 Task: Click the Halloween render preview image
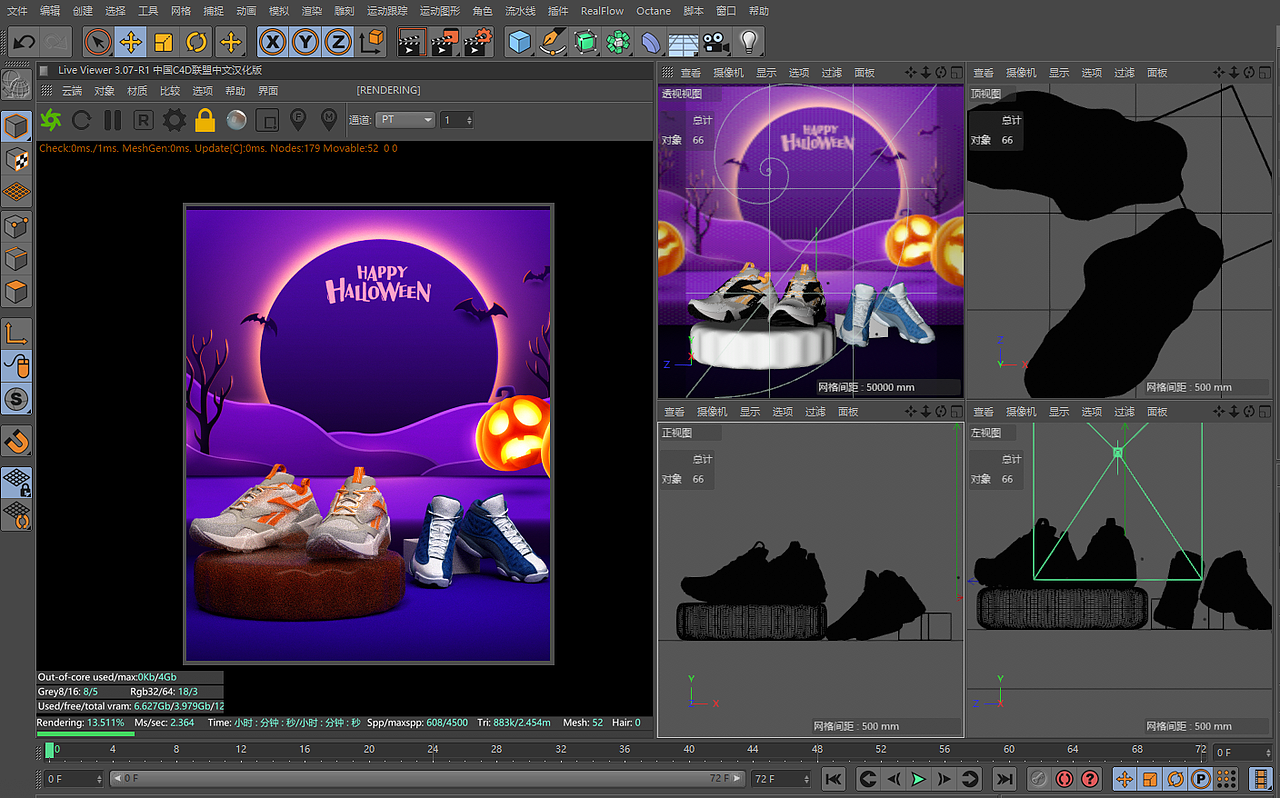coord(368,434)
